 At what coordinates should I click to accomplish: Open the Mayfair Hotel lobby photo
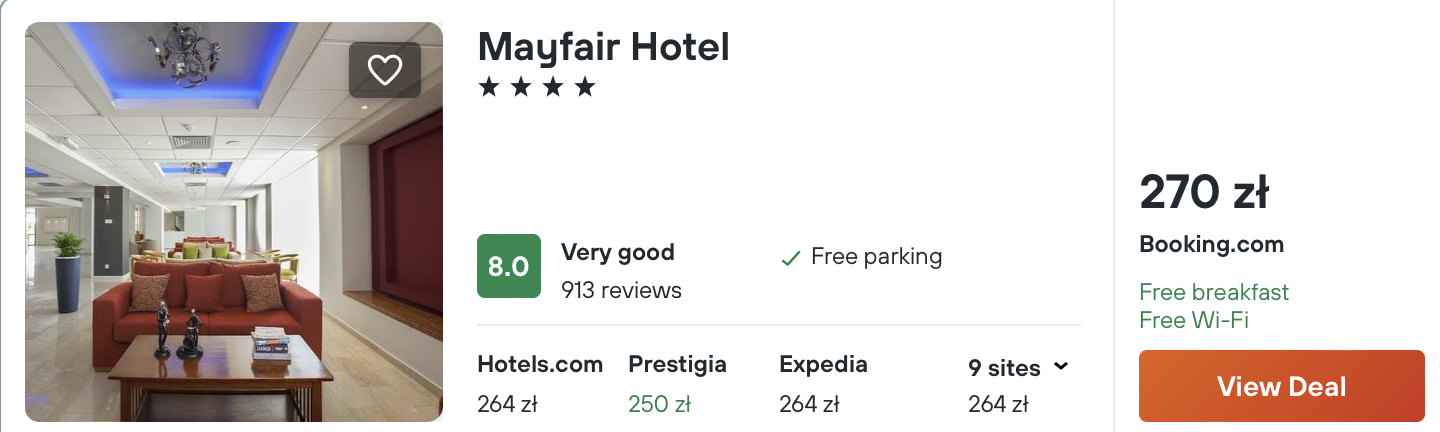coord(234,222)
